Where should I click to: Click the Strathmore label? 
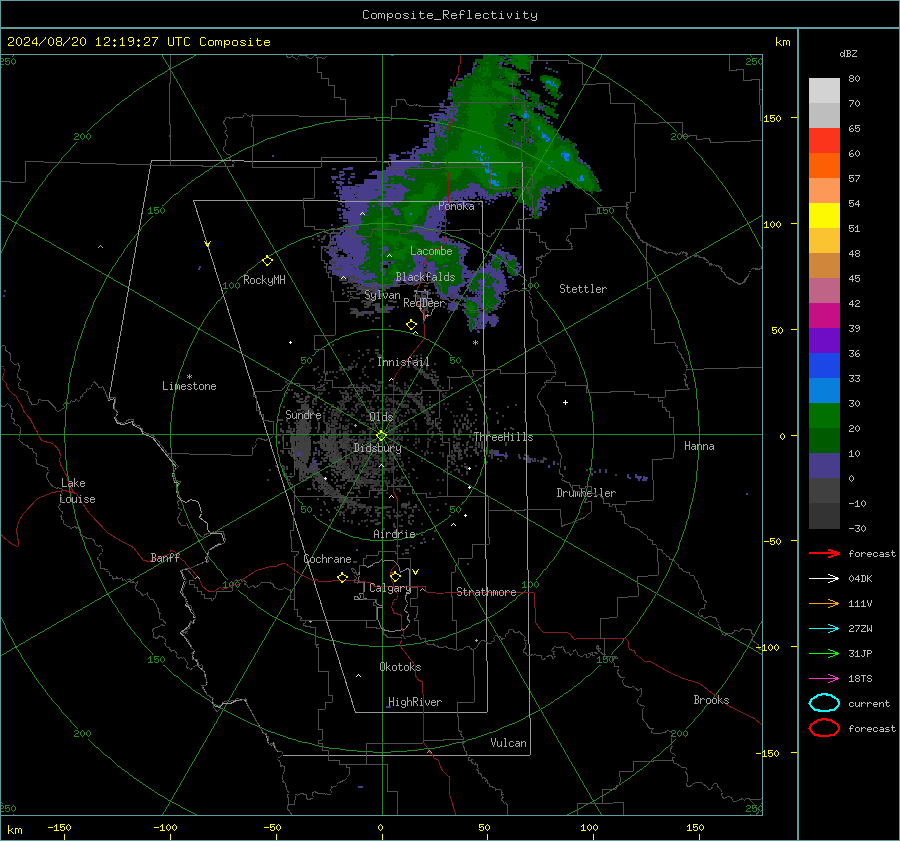point(486,592)
